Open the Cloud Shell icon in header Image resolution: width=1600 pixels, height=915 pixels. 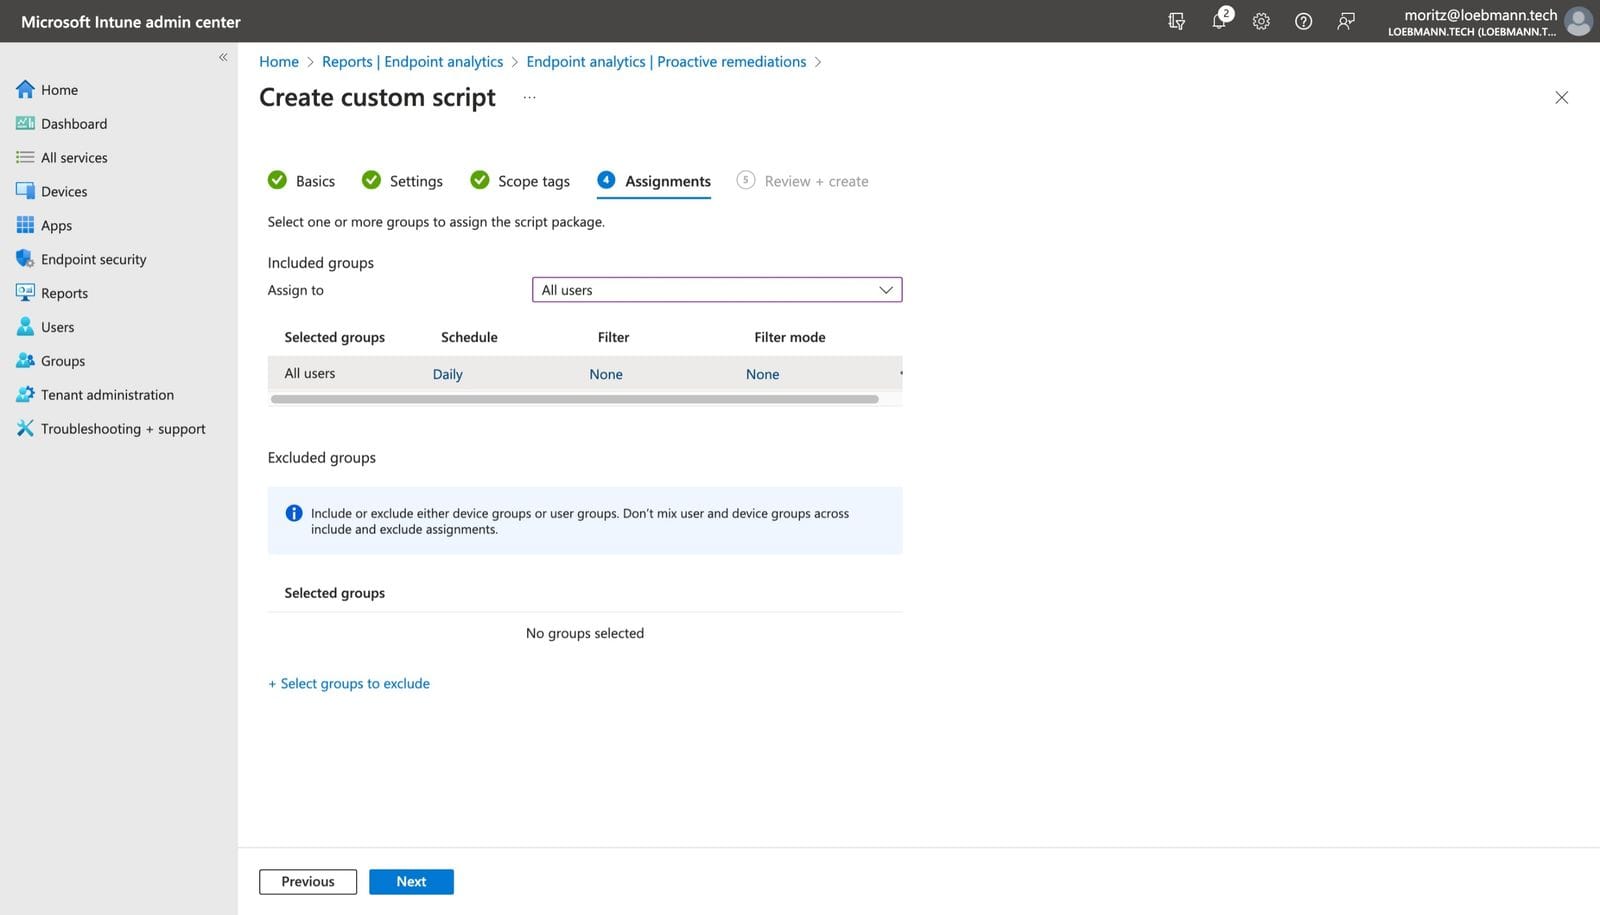tap(1177, 21)
